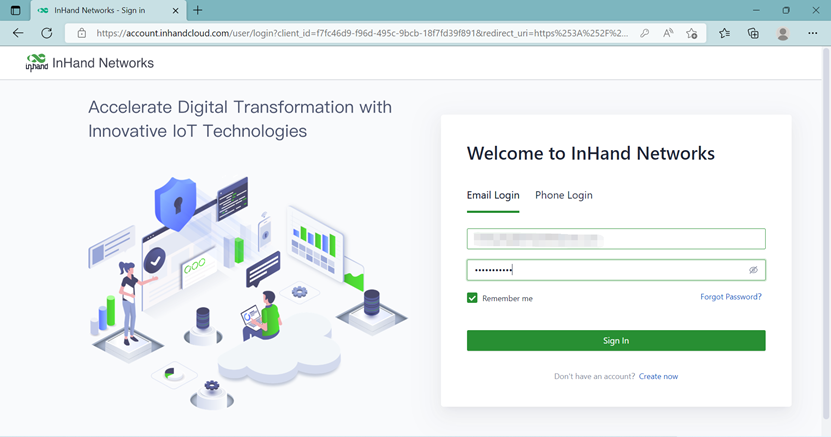Open tab actions menu icon
831x437 pixels.
15,10
